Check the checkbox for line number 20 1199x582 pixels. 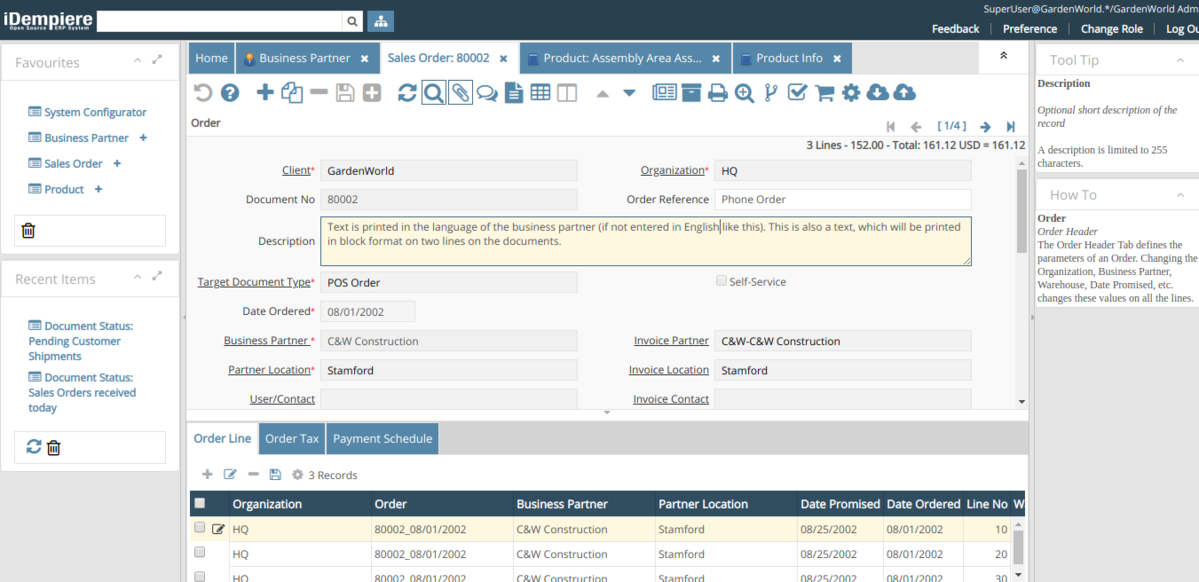click(200, 553)
